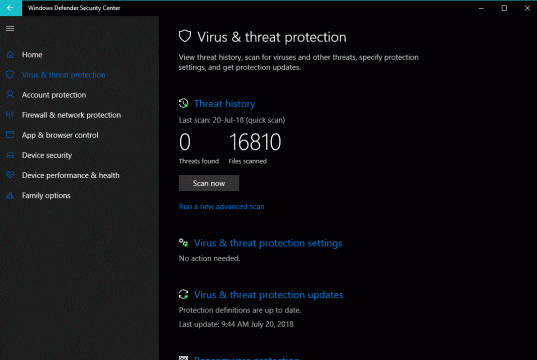
Task: Click the Threat history clock icon
Action: 184,103
